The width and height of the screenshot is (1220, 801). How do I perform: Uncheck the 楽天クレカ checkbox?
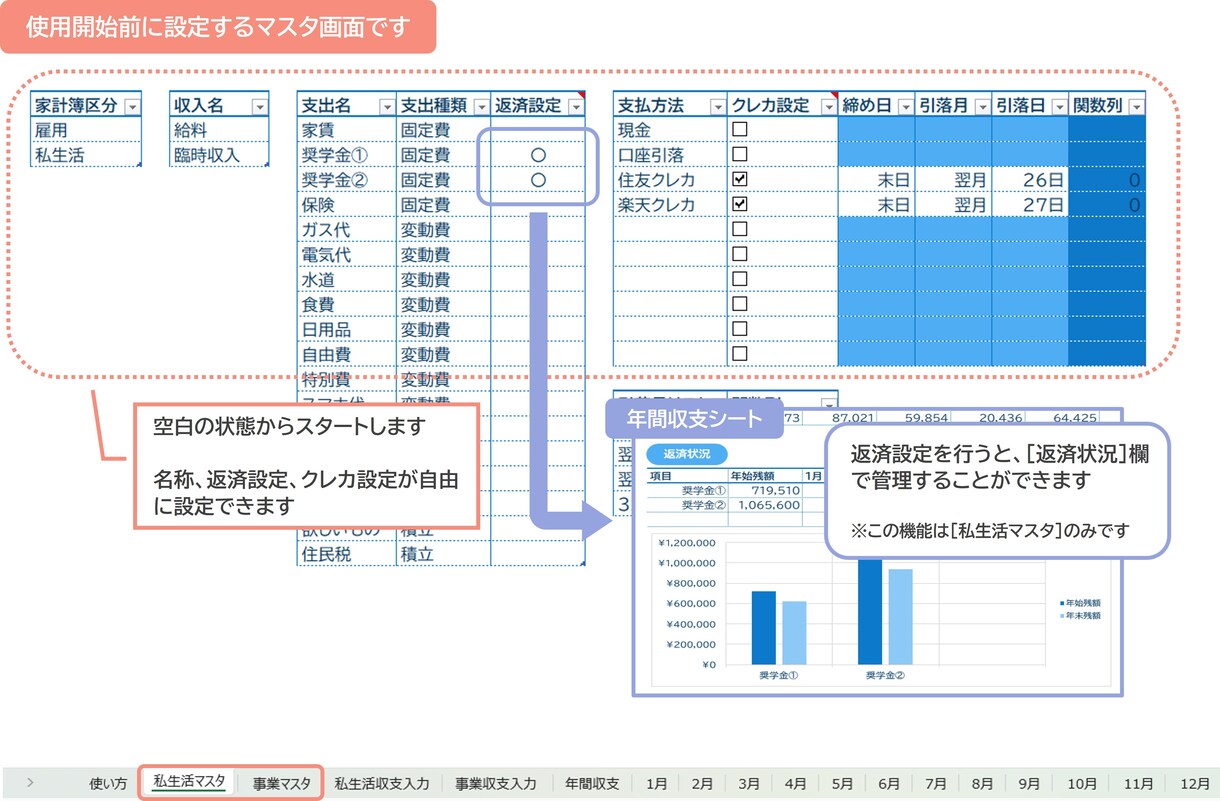(740, 204)
